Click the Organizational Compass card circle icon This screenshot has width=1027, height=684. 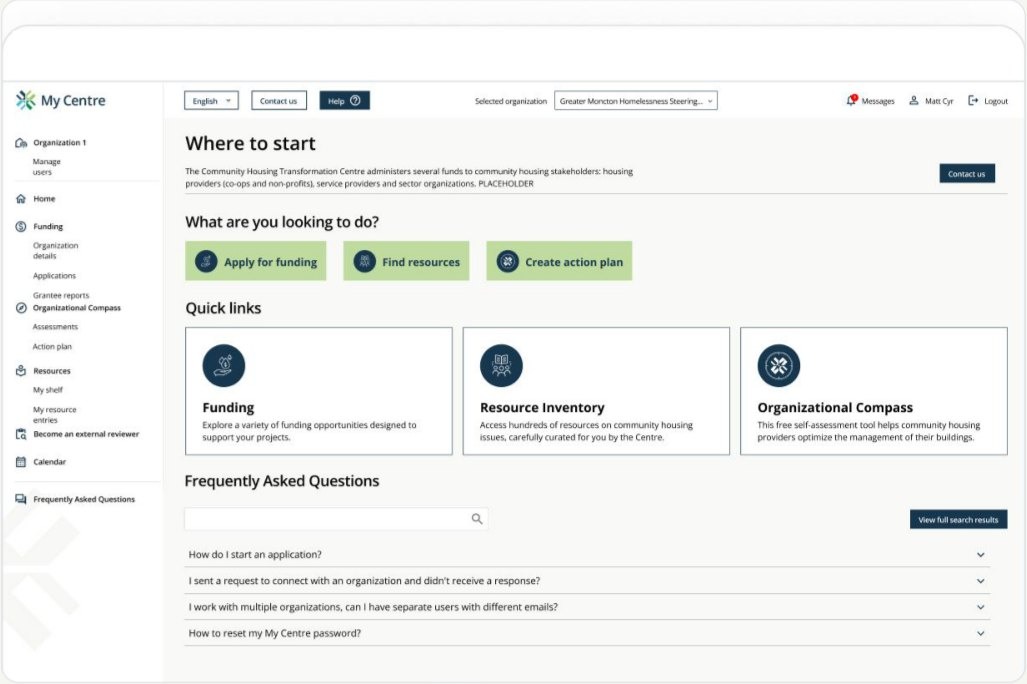click(x=779, y=366)
